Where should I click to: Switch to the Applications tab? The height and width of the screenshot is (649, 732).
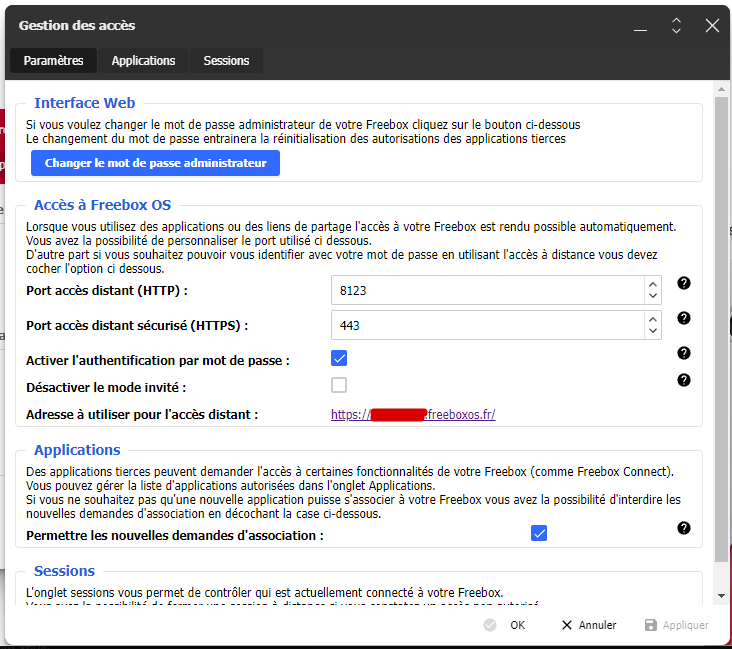[143, 61]
